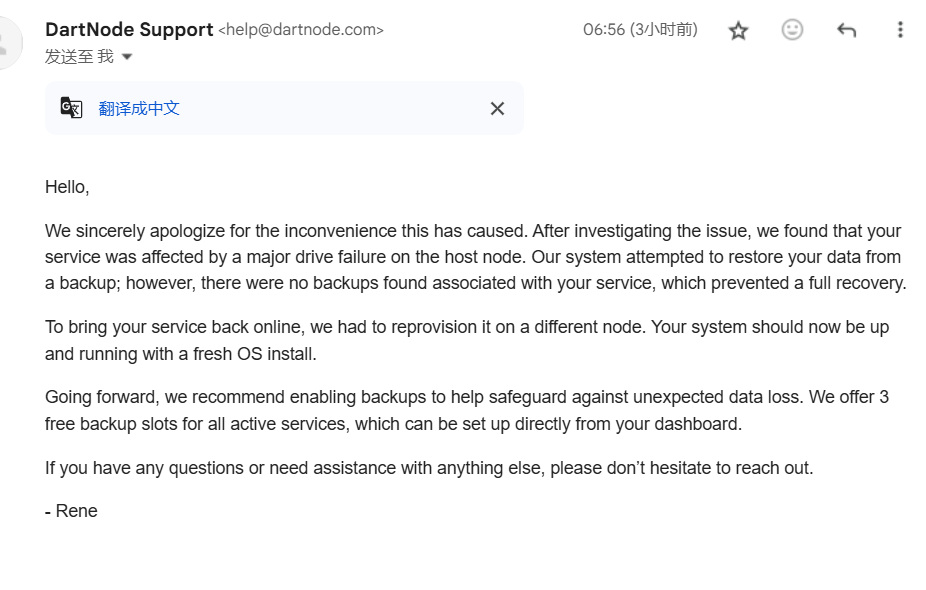Click the Rene signature line
The image size is (926, 590).
pyautogui.click(x=71, y=511)
